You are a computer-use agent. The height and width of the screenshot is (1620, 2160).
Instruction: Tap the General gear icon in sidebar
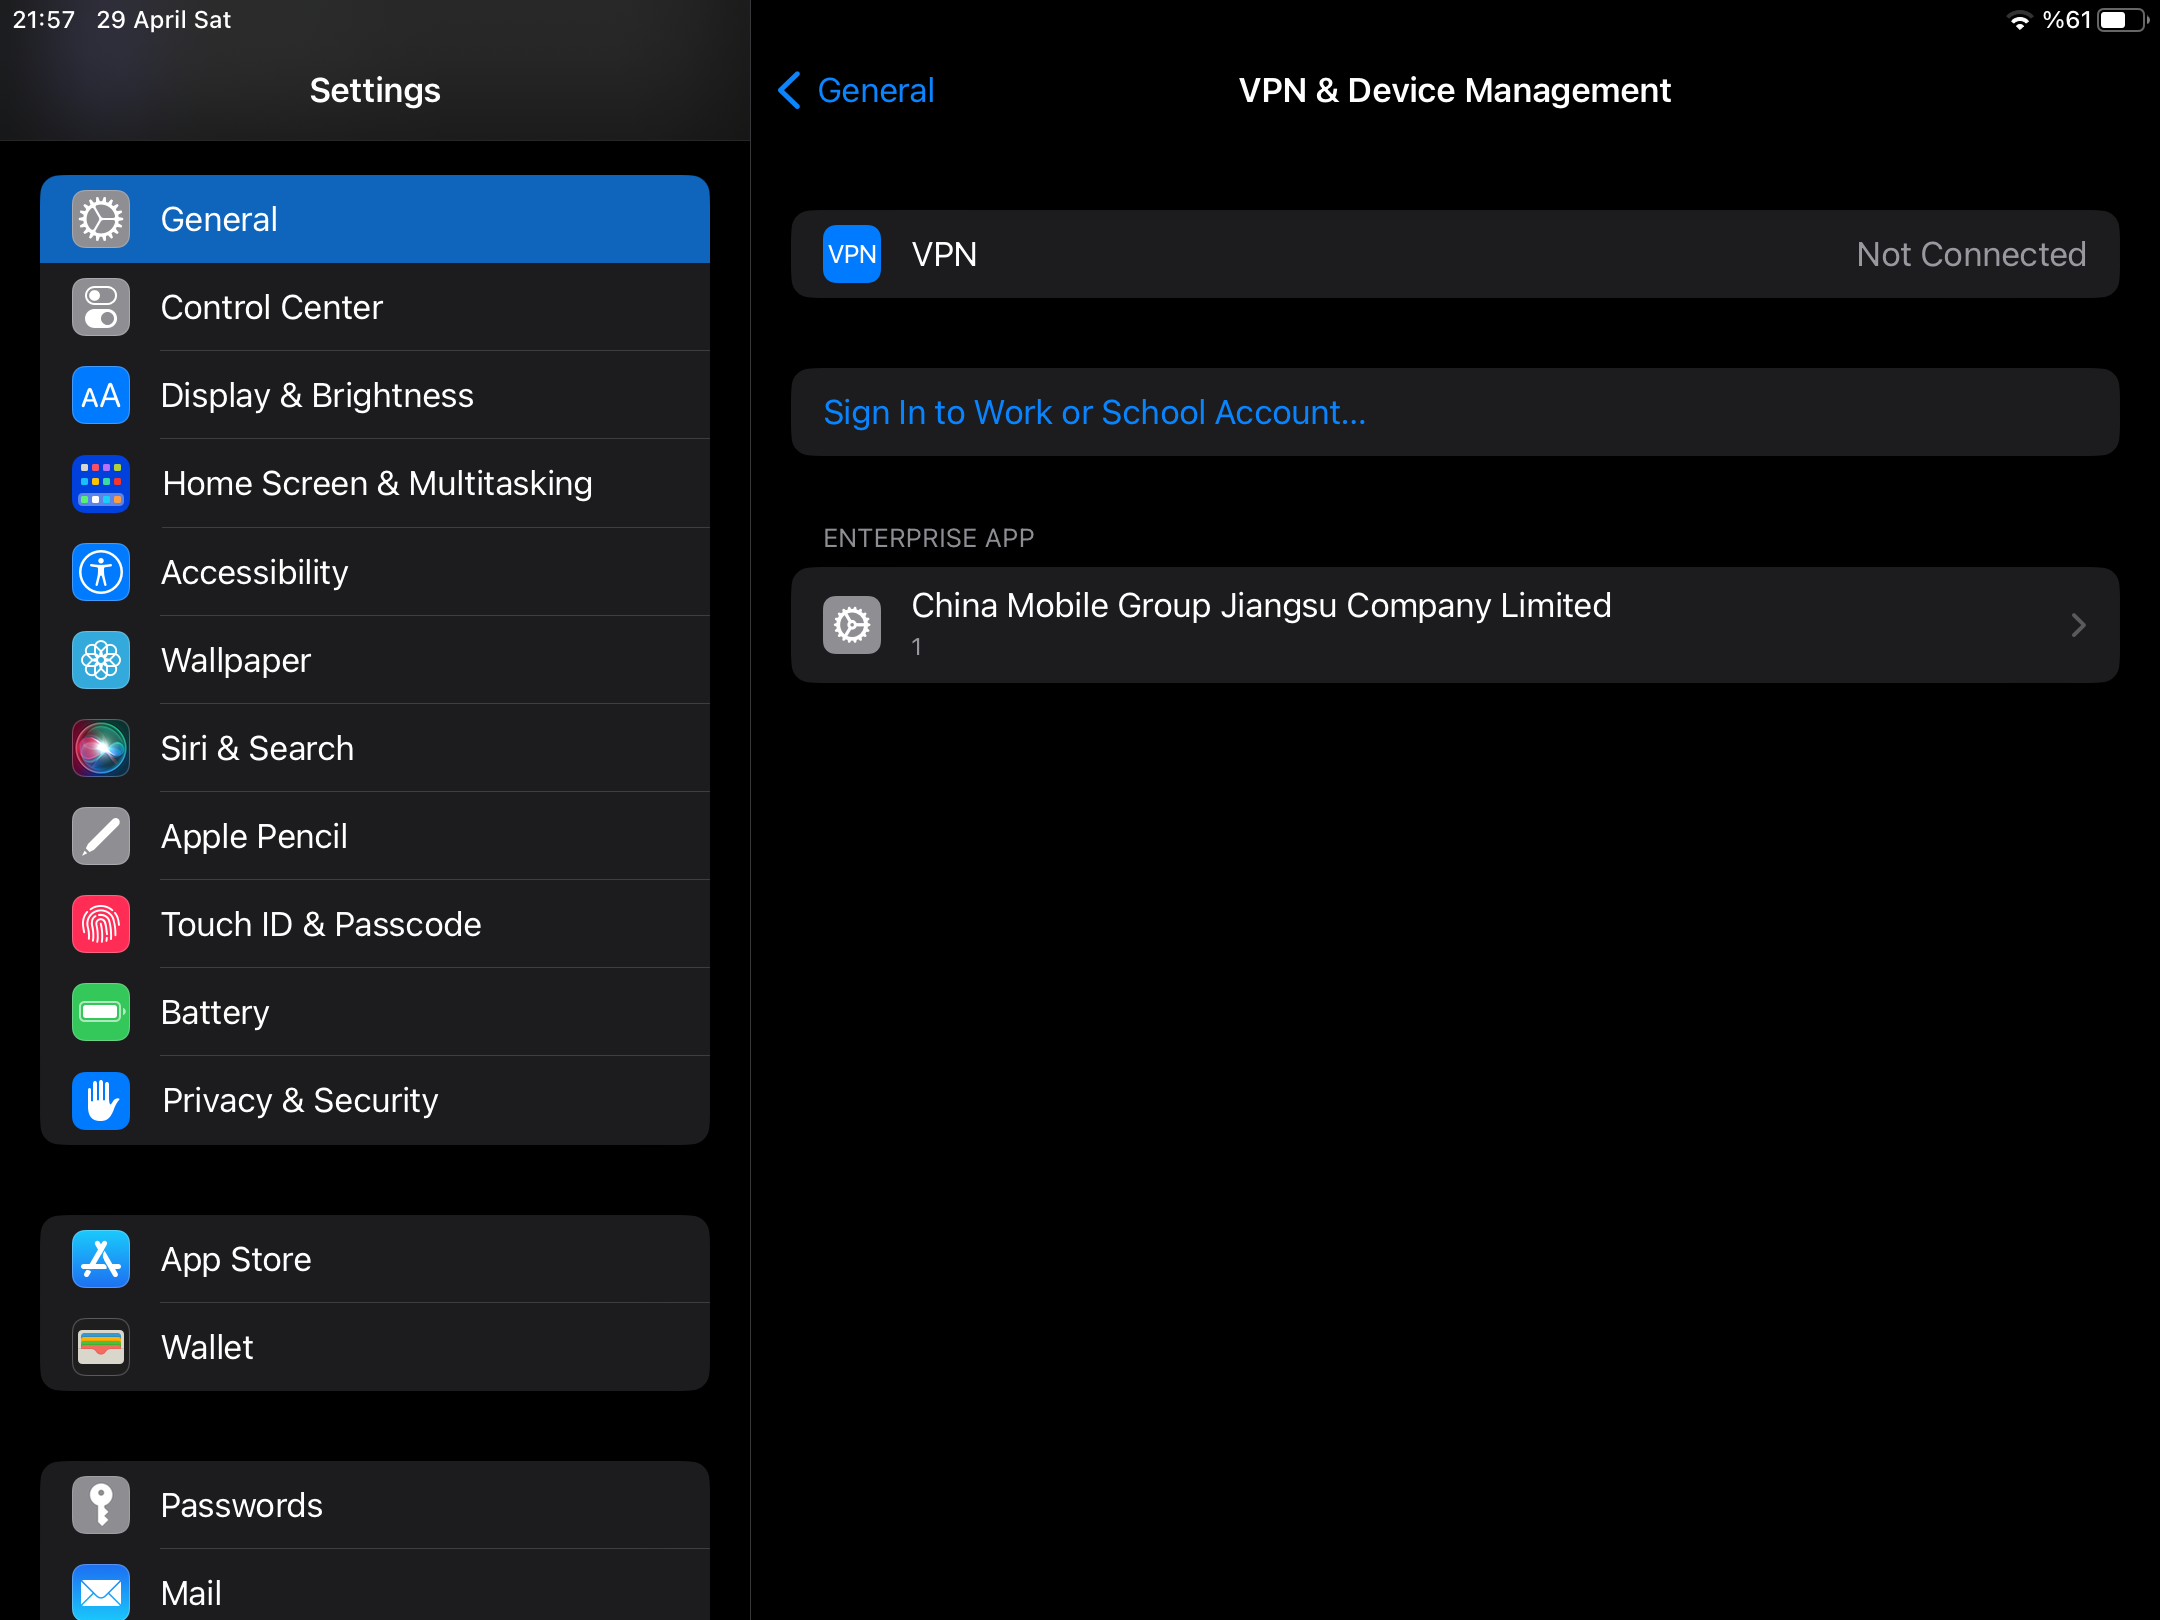pos(101,219)
